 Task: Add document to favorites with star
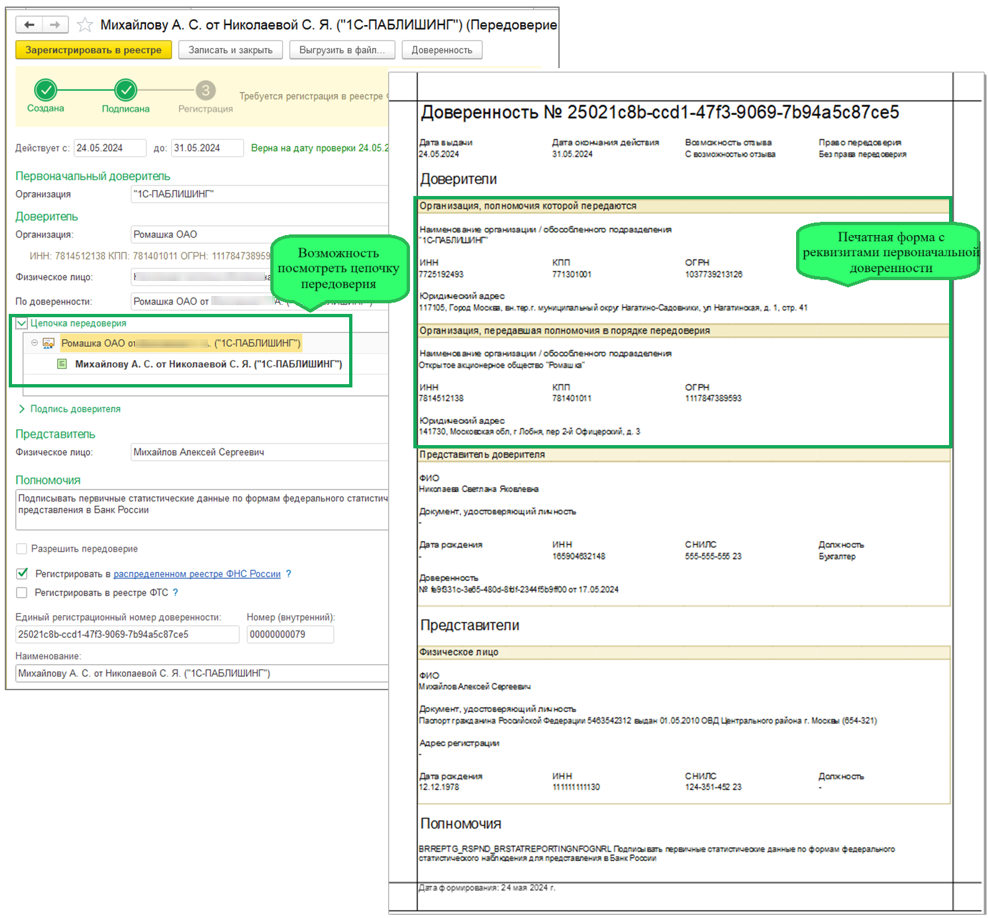(x=86, y=23)
